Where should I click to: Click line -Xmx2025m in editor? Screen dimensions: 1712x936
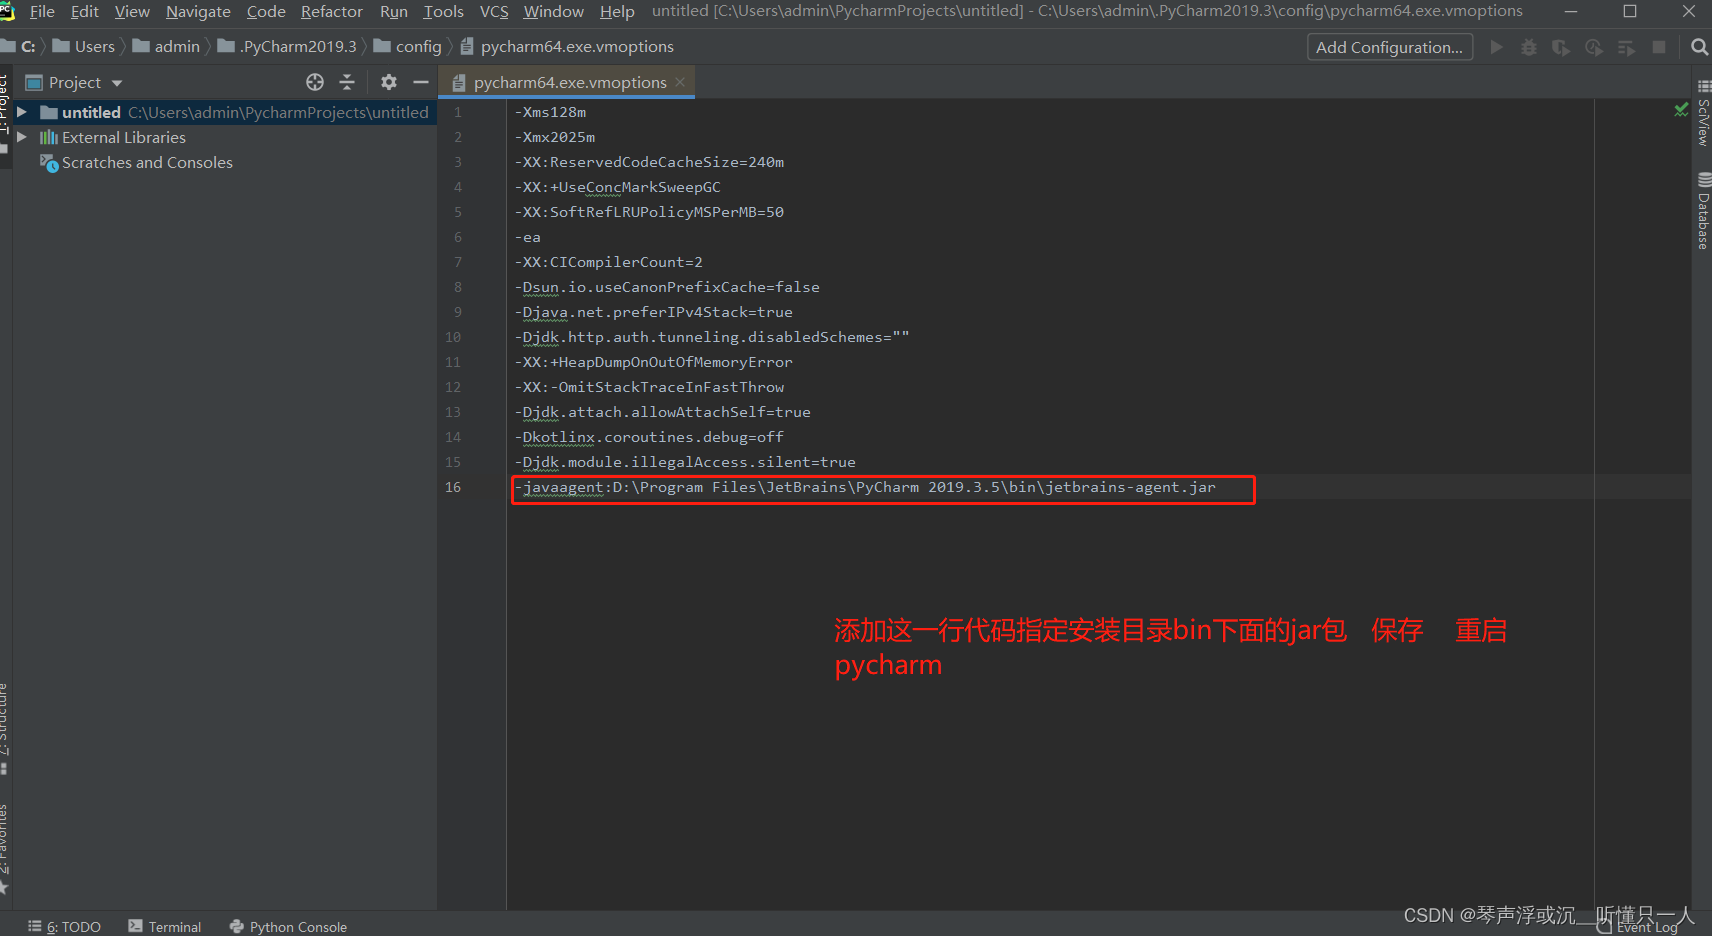(555, 137)
